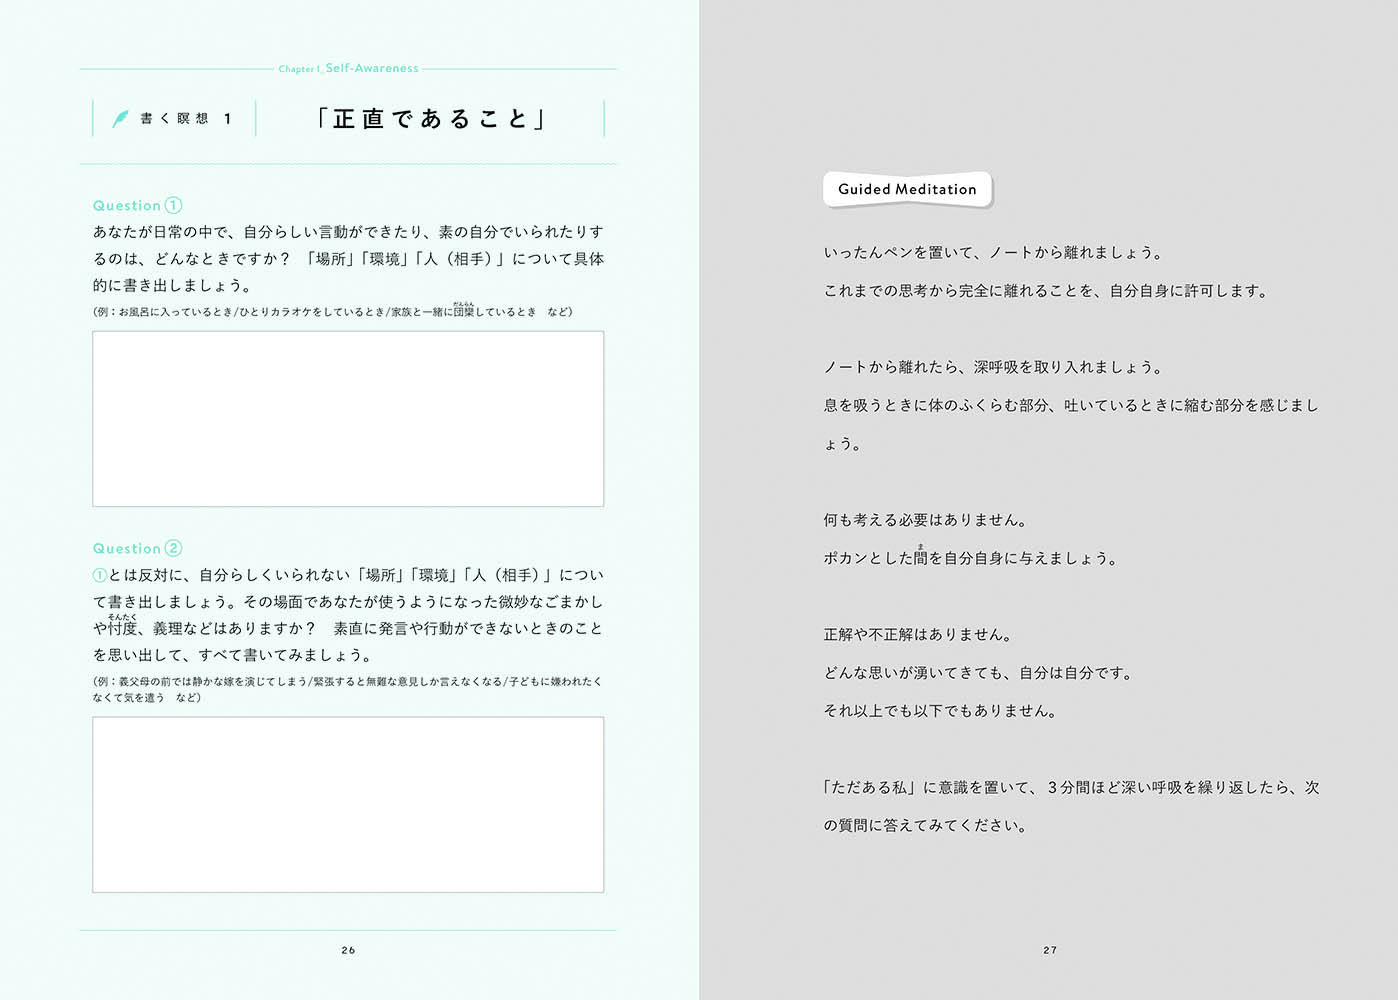Click the Guided Meditation badge
This screenshot has height=1000, width=1398.
point(907,189)
